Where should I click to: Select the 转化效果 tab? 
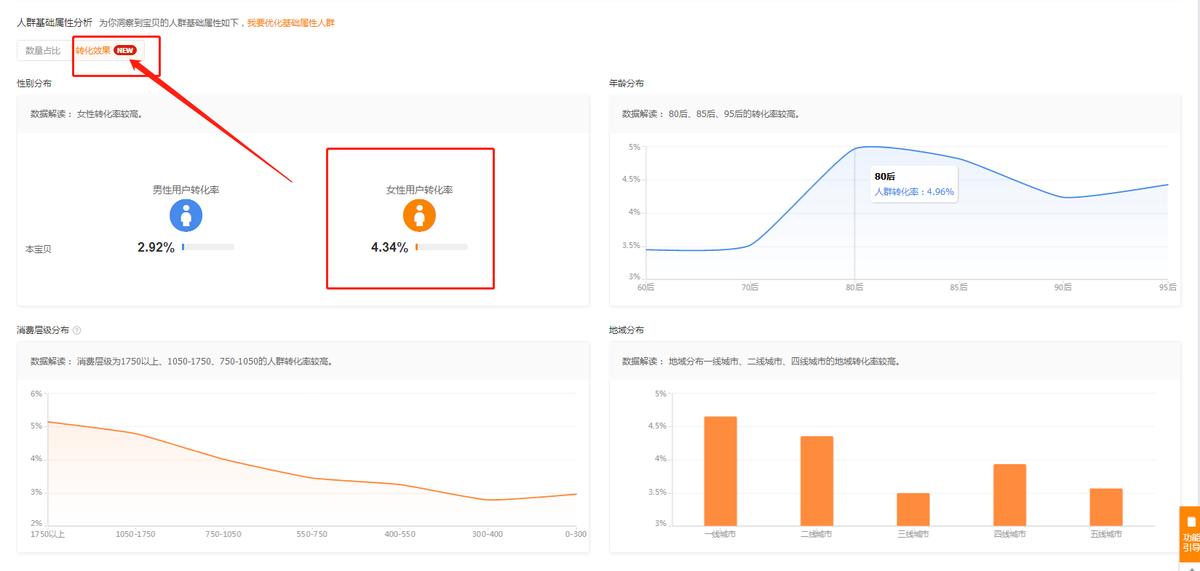tap(93, 50)
